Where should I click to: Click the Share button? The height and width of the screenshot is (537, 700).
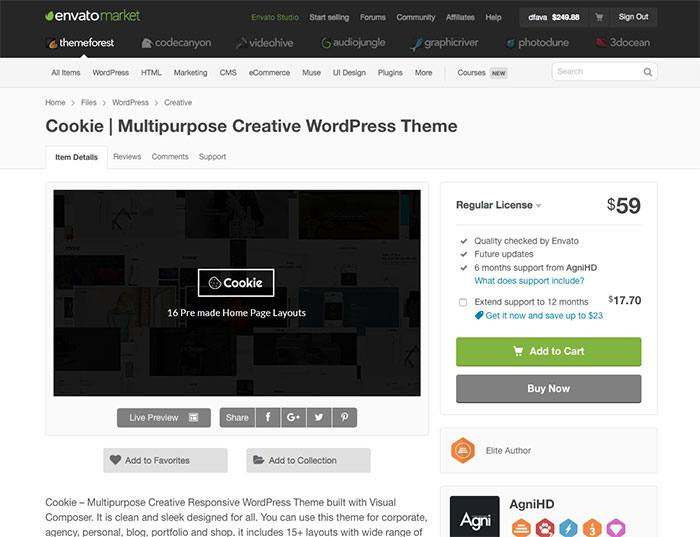pyautogui.click(x=237, y=417)
